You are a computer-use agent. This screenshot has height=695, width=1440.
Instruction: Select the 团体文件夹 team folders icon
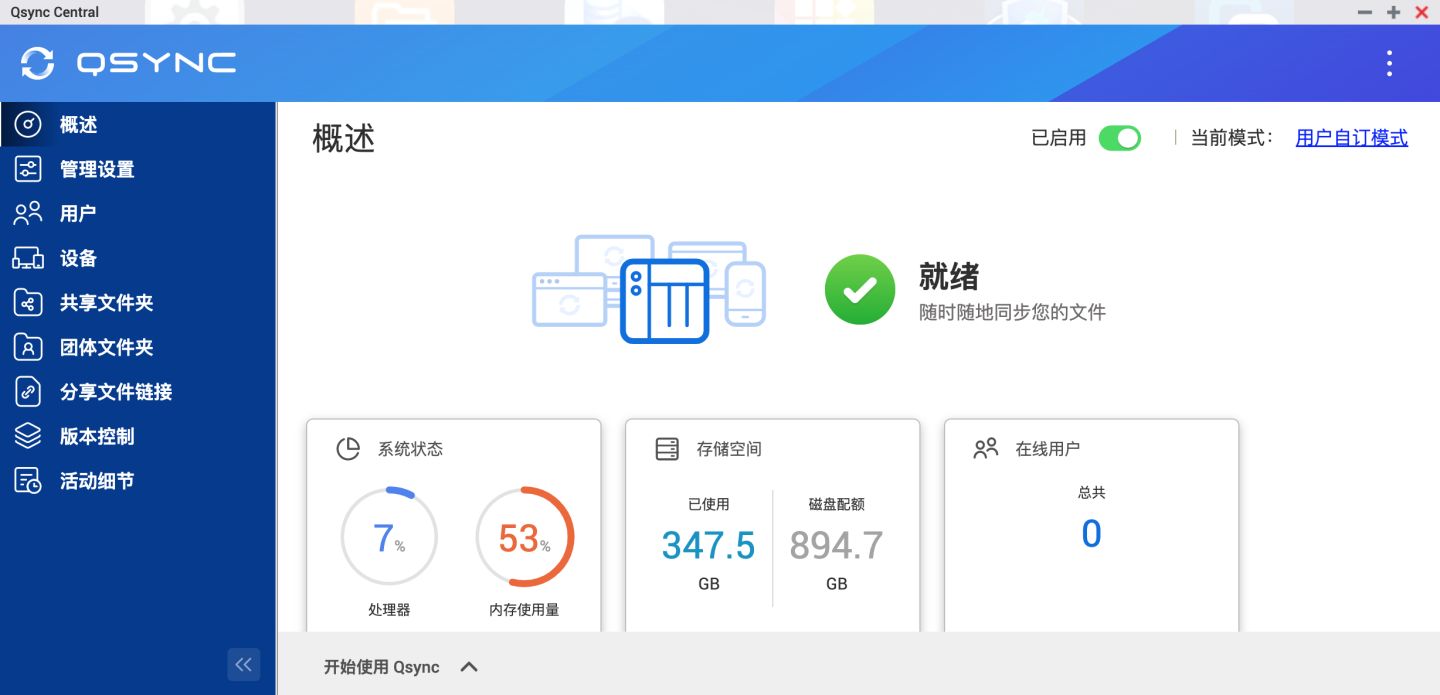click(x=30, y=347)
